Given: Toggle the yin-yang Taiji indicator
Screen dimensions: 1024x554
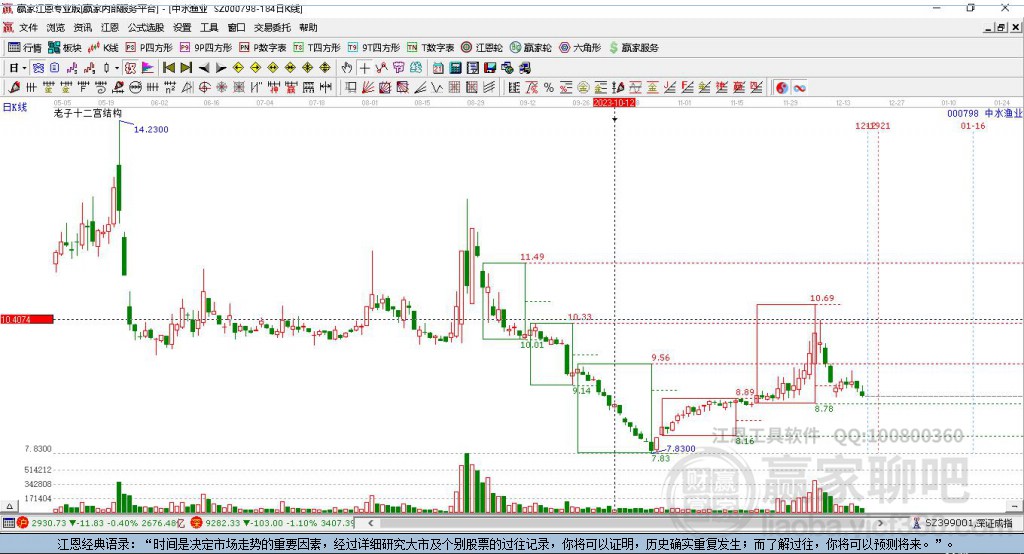Looking at the screenshot, I should pos(782,87).
